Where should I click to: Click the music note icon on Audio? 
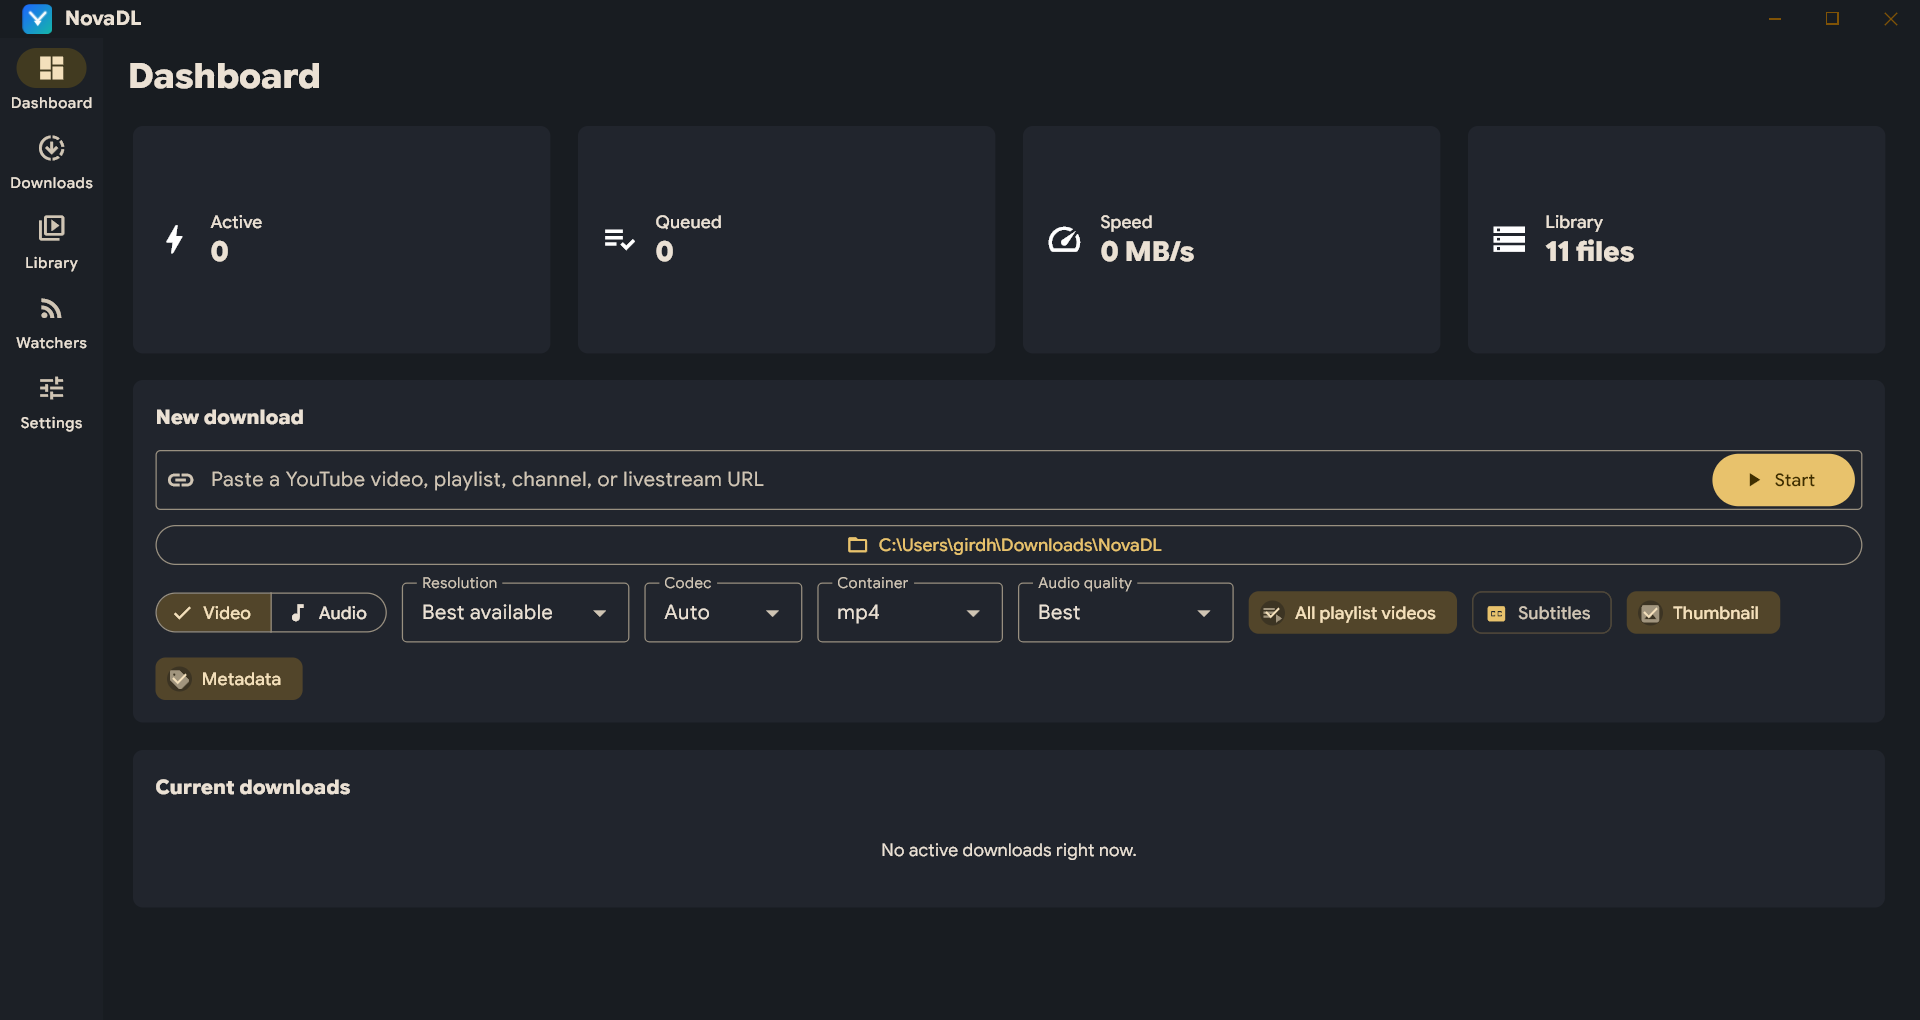[x=297, y=613]
